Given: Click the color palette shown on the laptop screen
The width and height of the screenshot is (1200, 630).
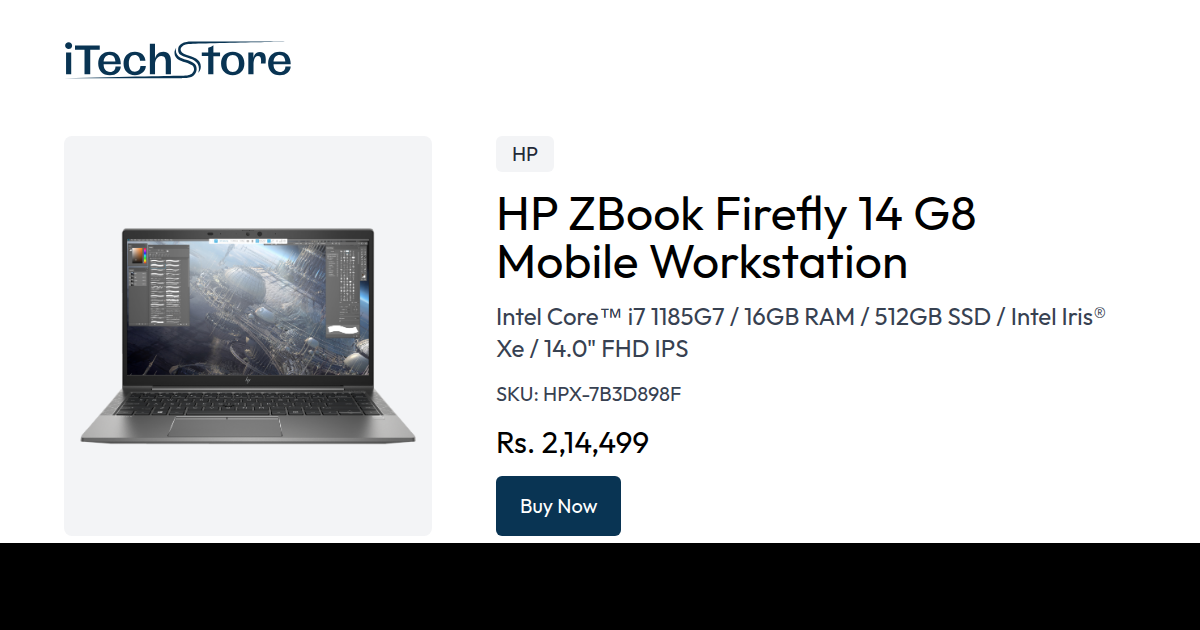Looking at the screenshot, I should (139, 255).
